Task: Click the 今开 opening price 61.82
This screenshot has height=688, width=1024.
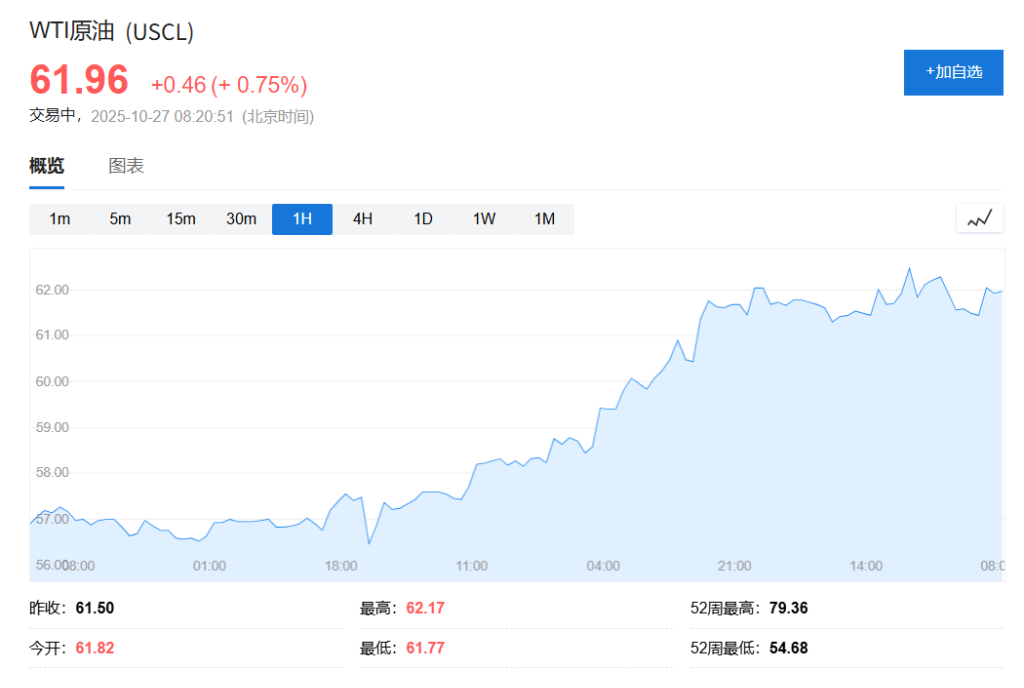Action: pos(95,648)
